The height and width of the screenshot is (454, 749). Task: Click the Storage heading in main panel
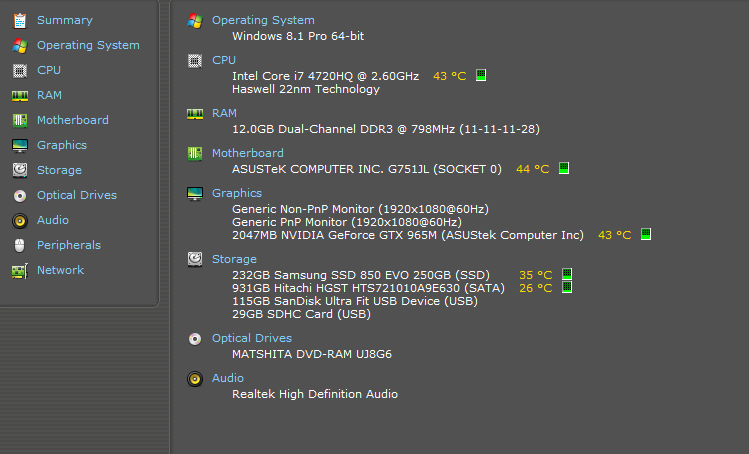click(x=234, y=259)
